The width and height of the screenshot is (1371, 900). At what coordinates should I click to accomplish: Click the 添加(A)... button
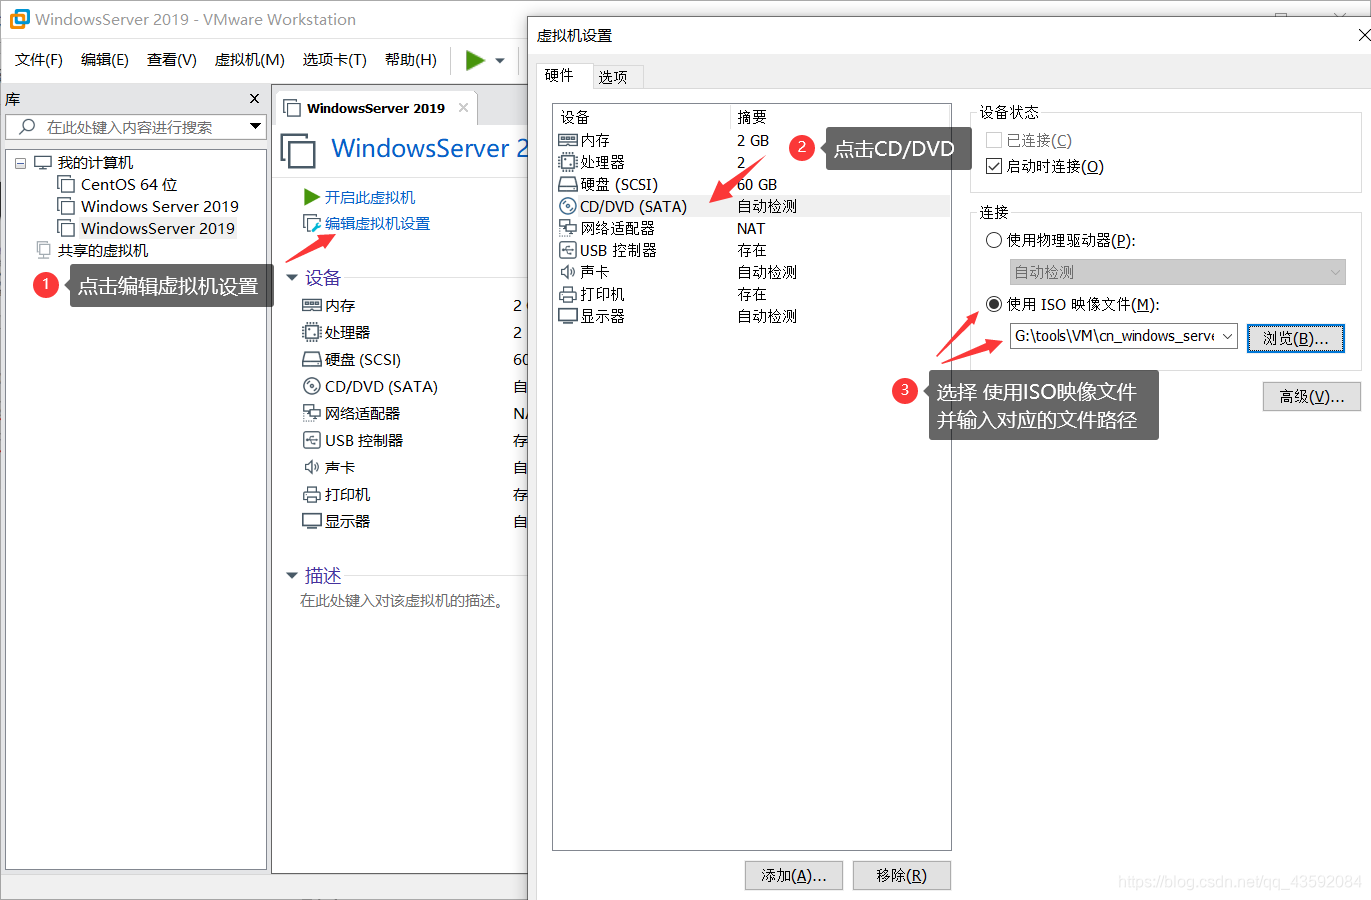794,875
